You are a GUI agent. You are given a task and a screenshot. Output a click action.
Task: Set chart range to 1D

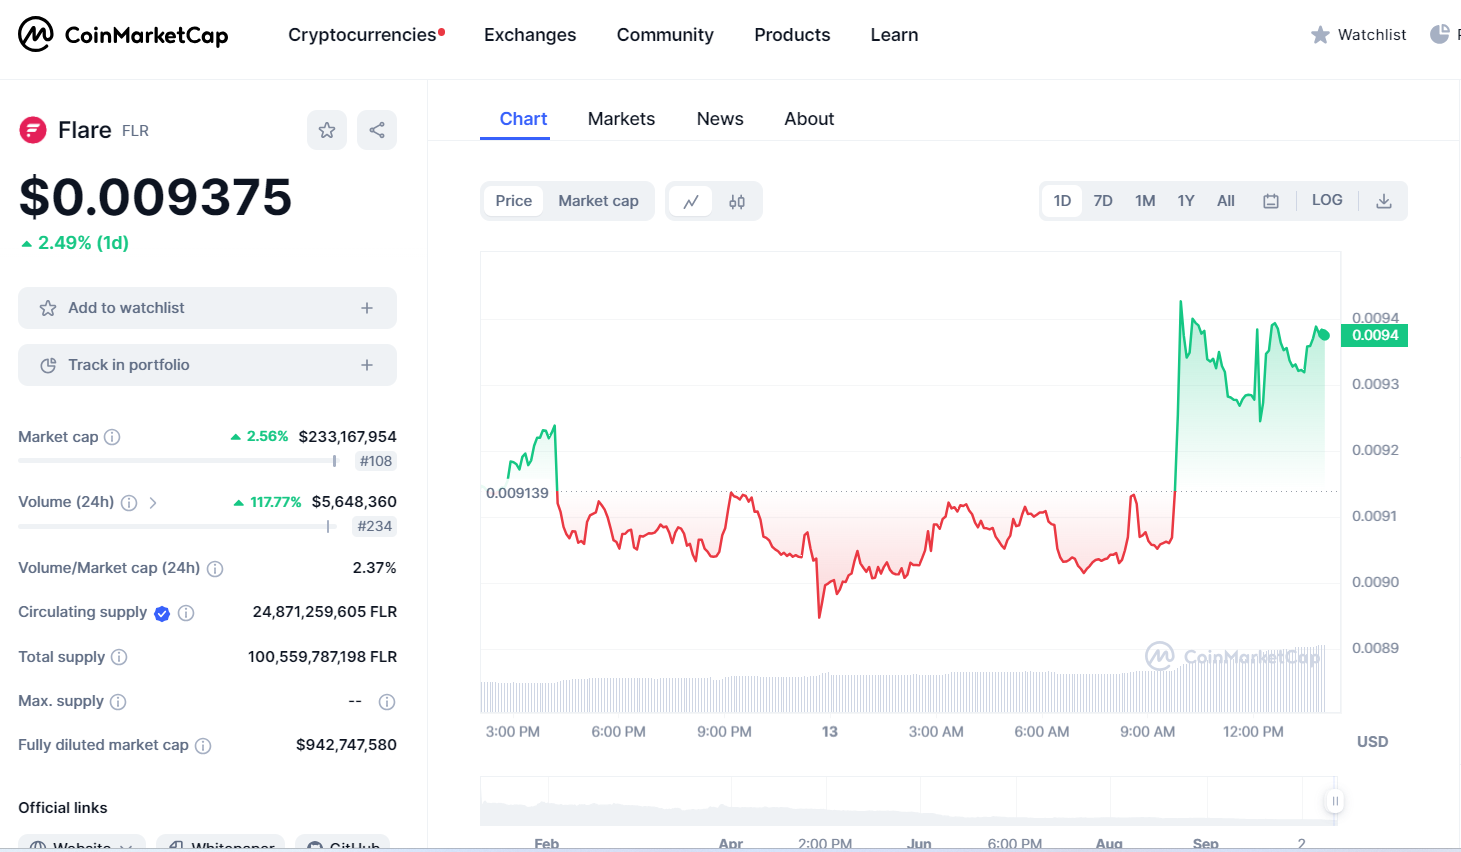[1062, 201]
